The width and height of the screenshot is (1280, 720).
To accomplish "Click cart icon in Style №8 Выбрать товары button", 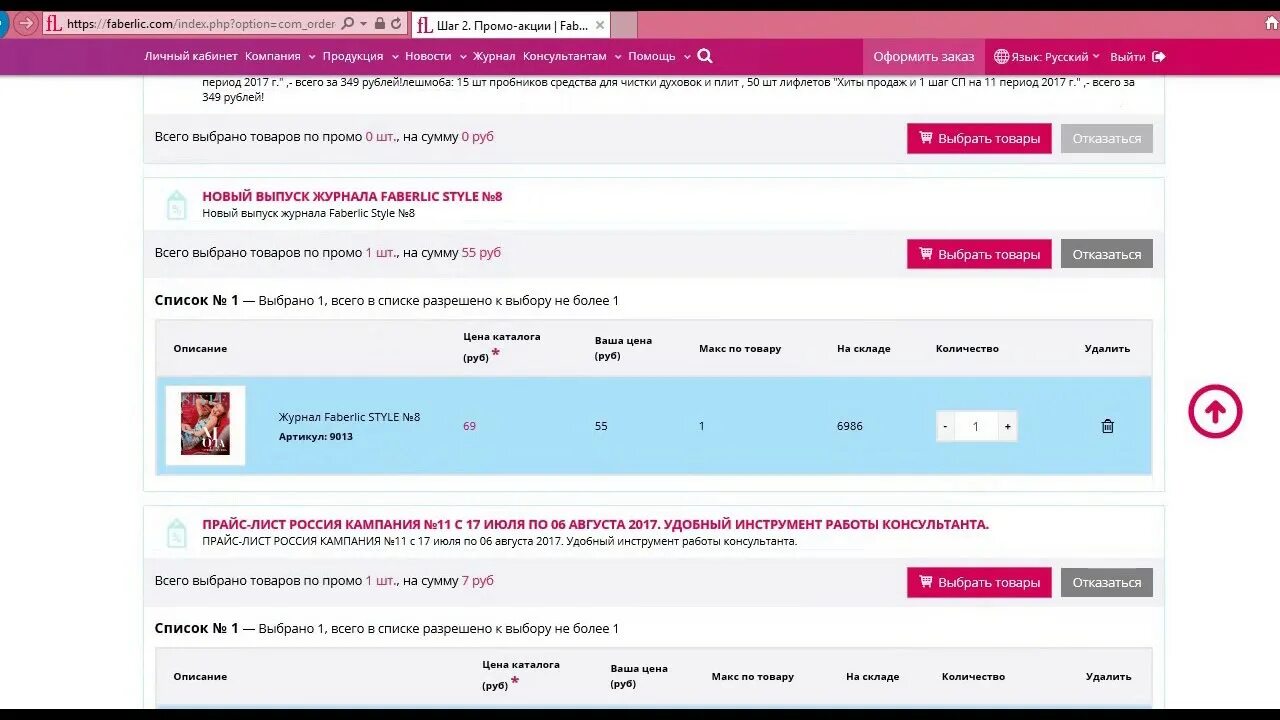I will tap(926, 253).
